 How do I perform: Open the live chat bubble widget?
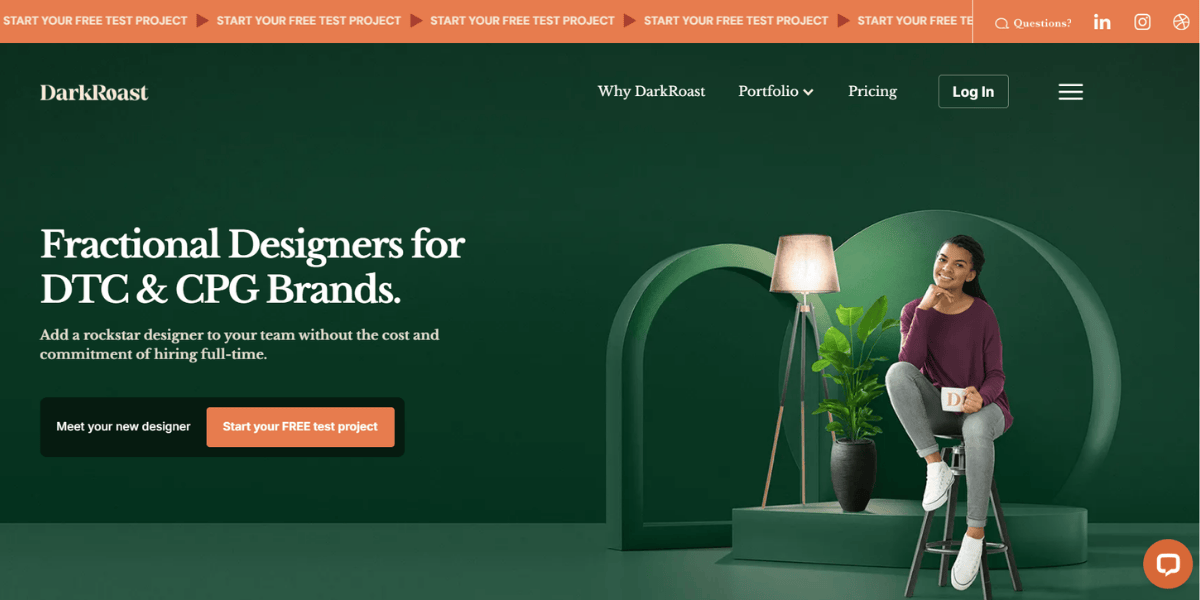[1168, 564]
